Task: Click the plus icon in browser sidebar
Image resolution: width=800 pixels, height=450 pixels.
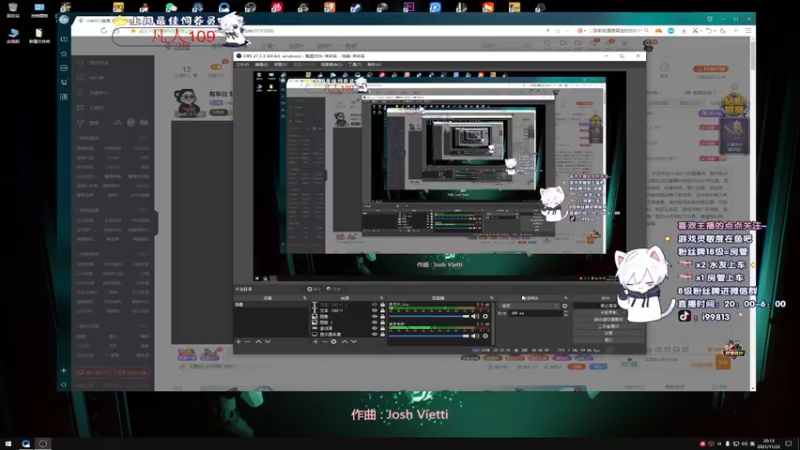Action: pyautogui.click(x=64, y=370)
